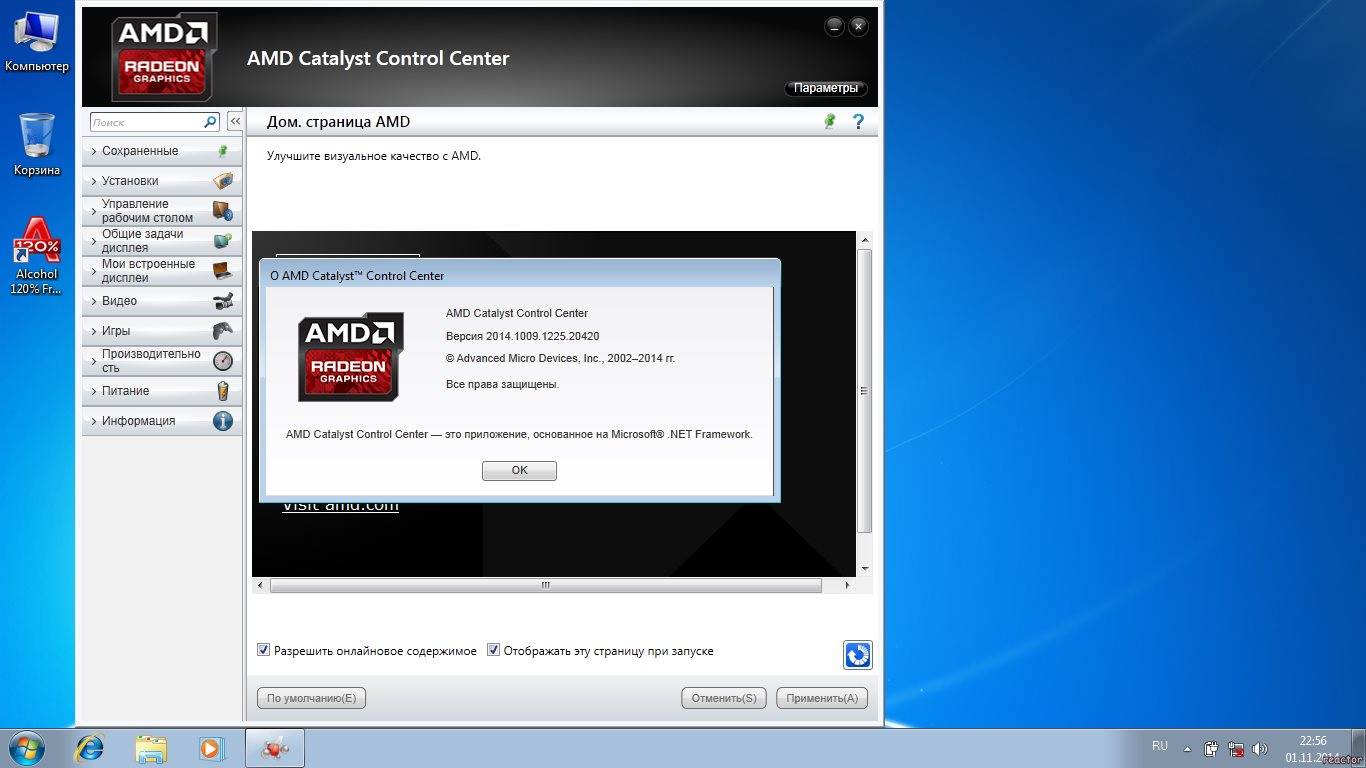Click the vertical scrollbar thumb of content pane

(864, 391)
